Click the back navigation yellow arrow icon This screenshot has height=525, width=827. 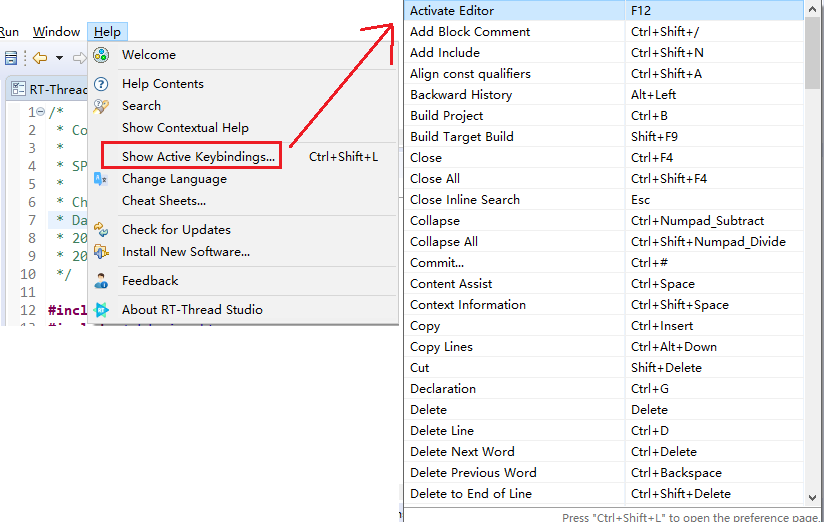click(40, 58)
